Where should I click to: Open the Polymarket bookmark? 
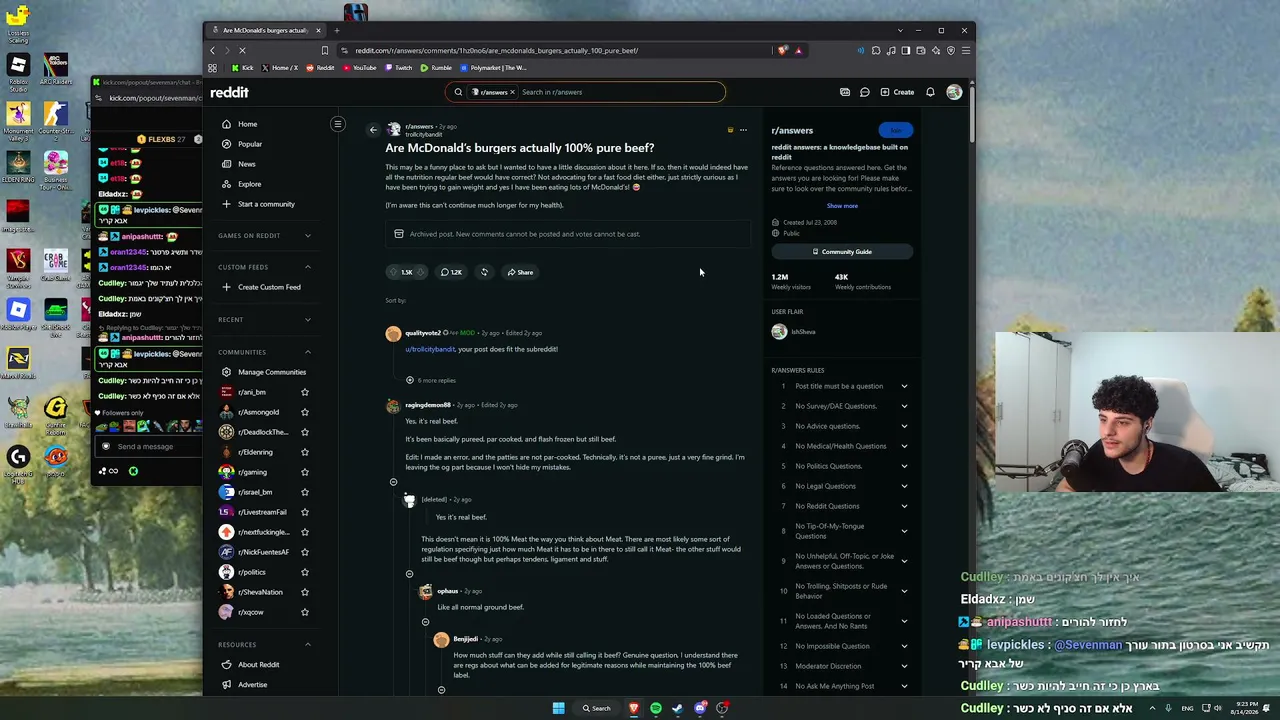point(493,68)
